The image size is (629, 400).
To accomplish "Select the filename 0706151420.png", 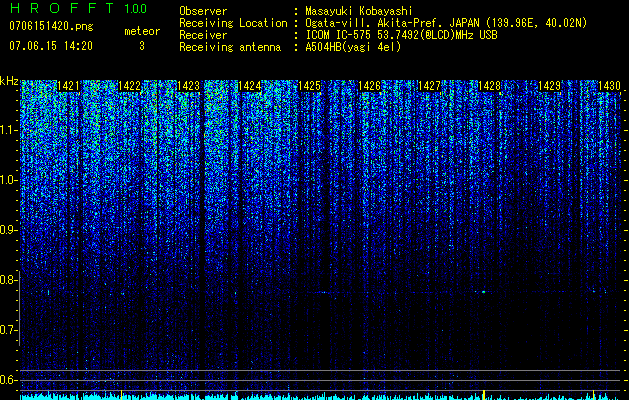I will 51,26.
